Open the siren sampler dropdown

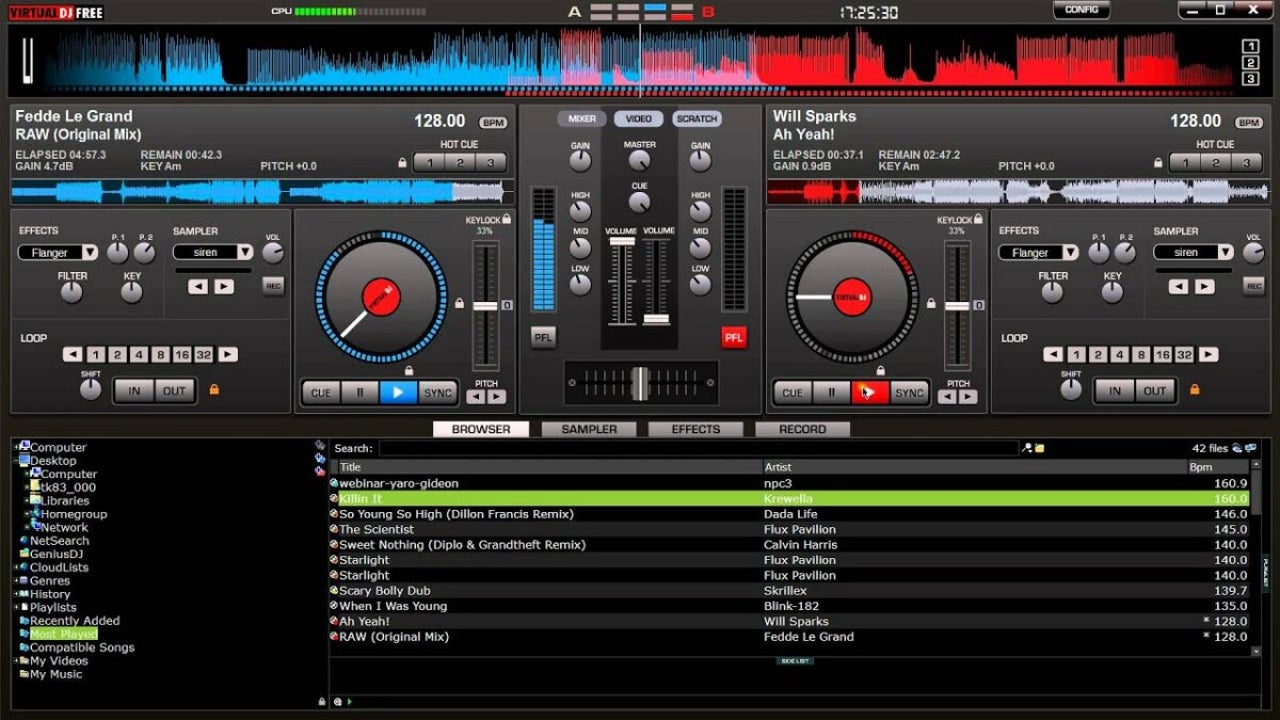coord(213,252)
